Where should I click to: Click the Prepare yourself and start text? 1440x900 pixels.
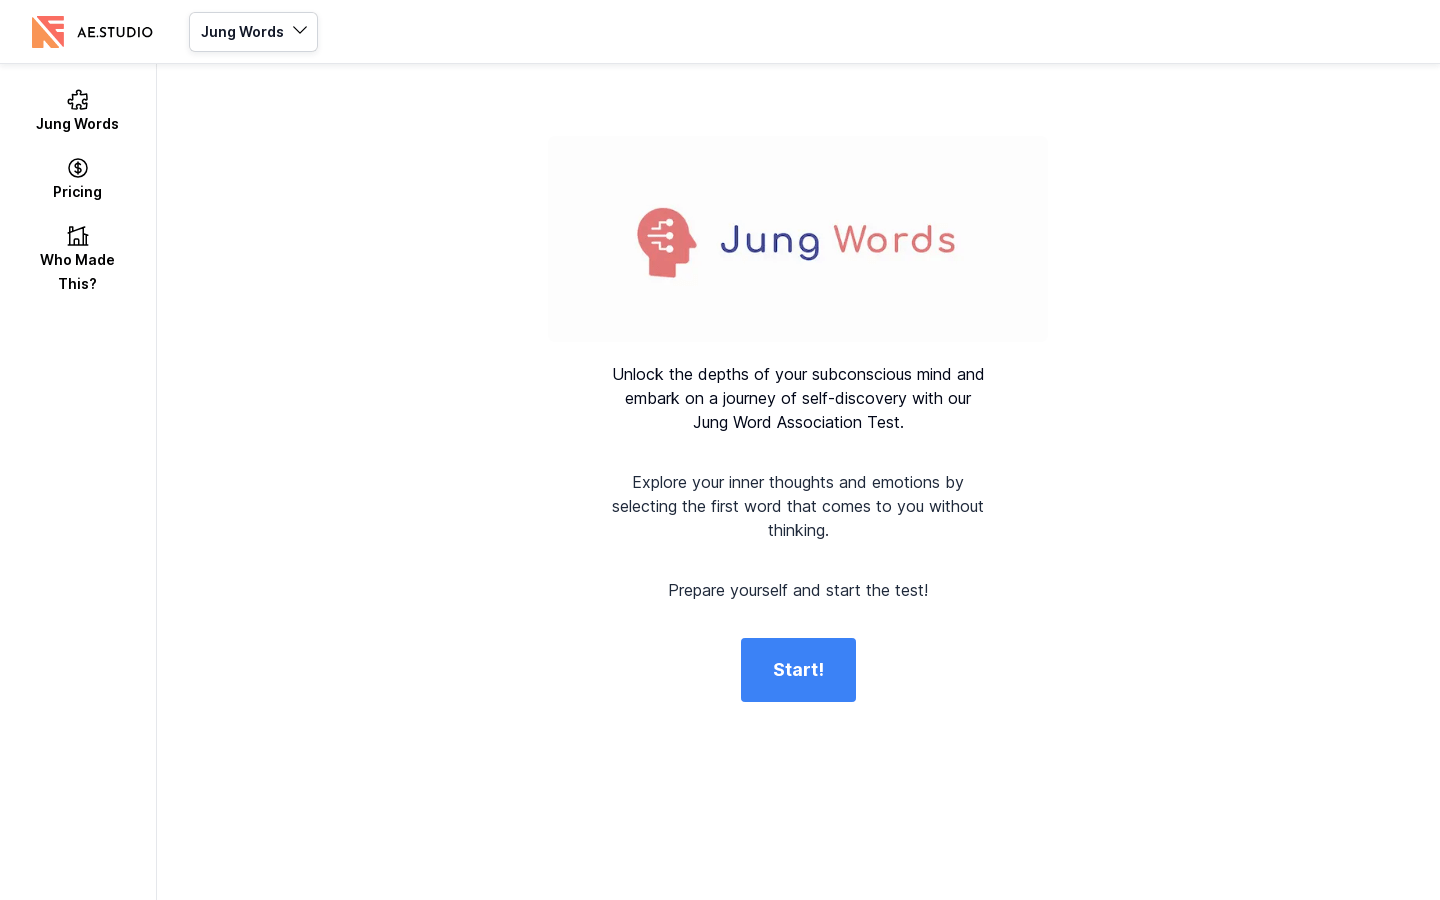[x=798, y=590]
